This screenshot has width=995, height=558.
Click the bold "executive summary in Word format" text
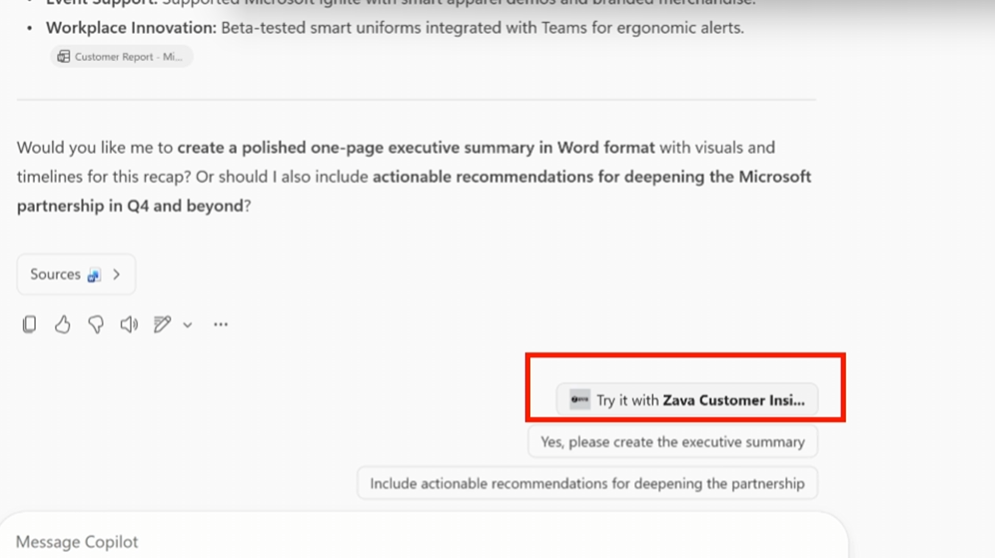point(416,148)
